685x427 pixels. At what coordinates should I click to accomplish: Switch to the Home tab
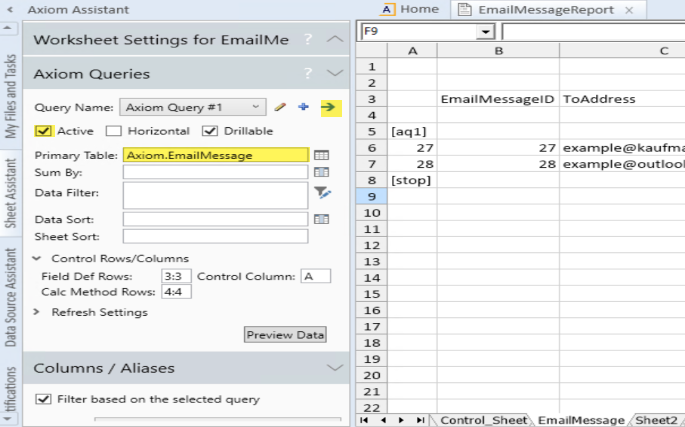click(410, 9)
